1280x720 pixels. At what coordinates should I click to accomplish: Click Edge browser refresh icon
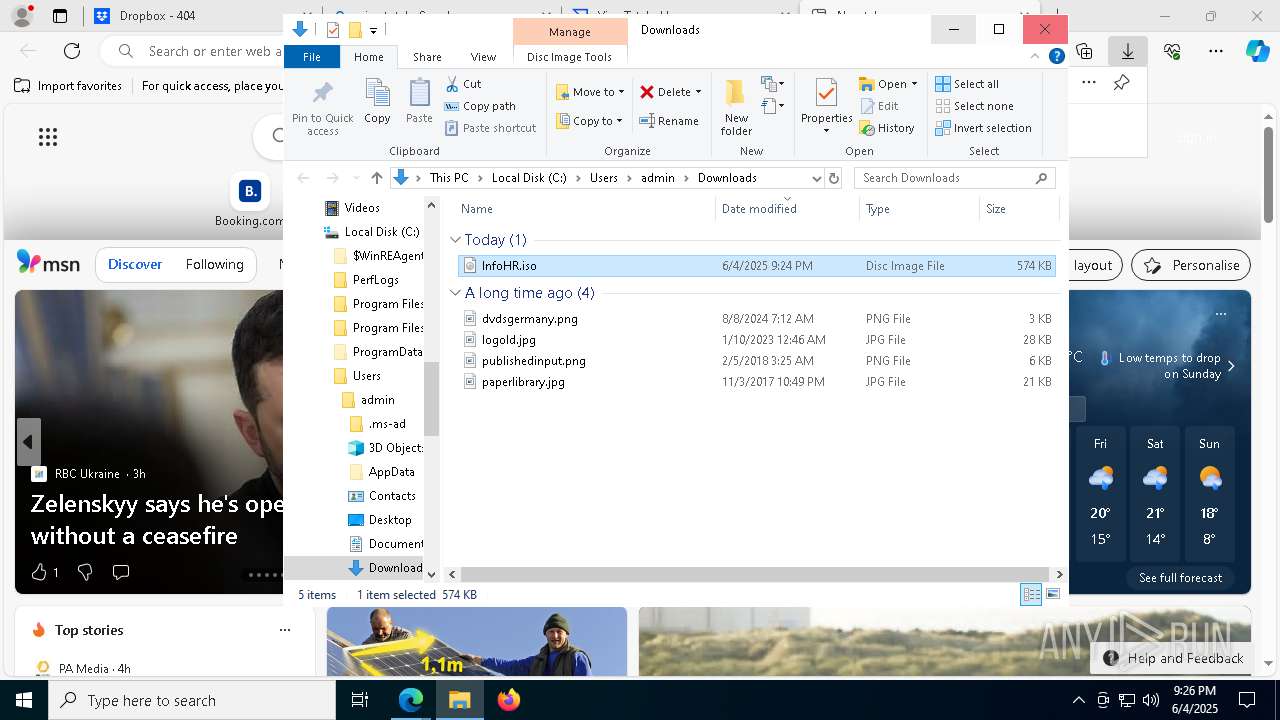(72, 51)
